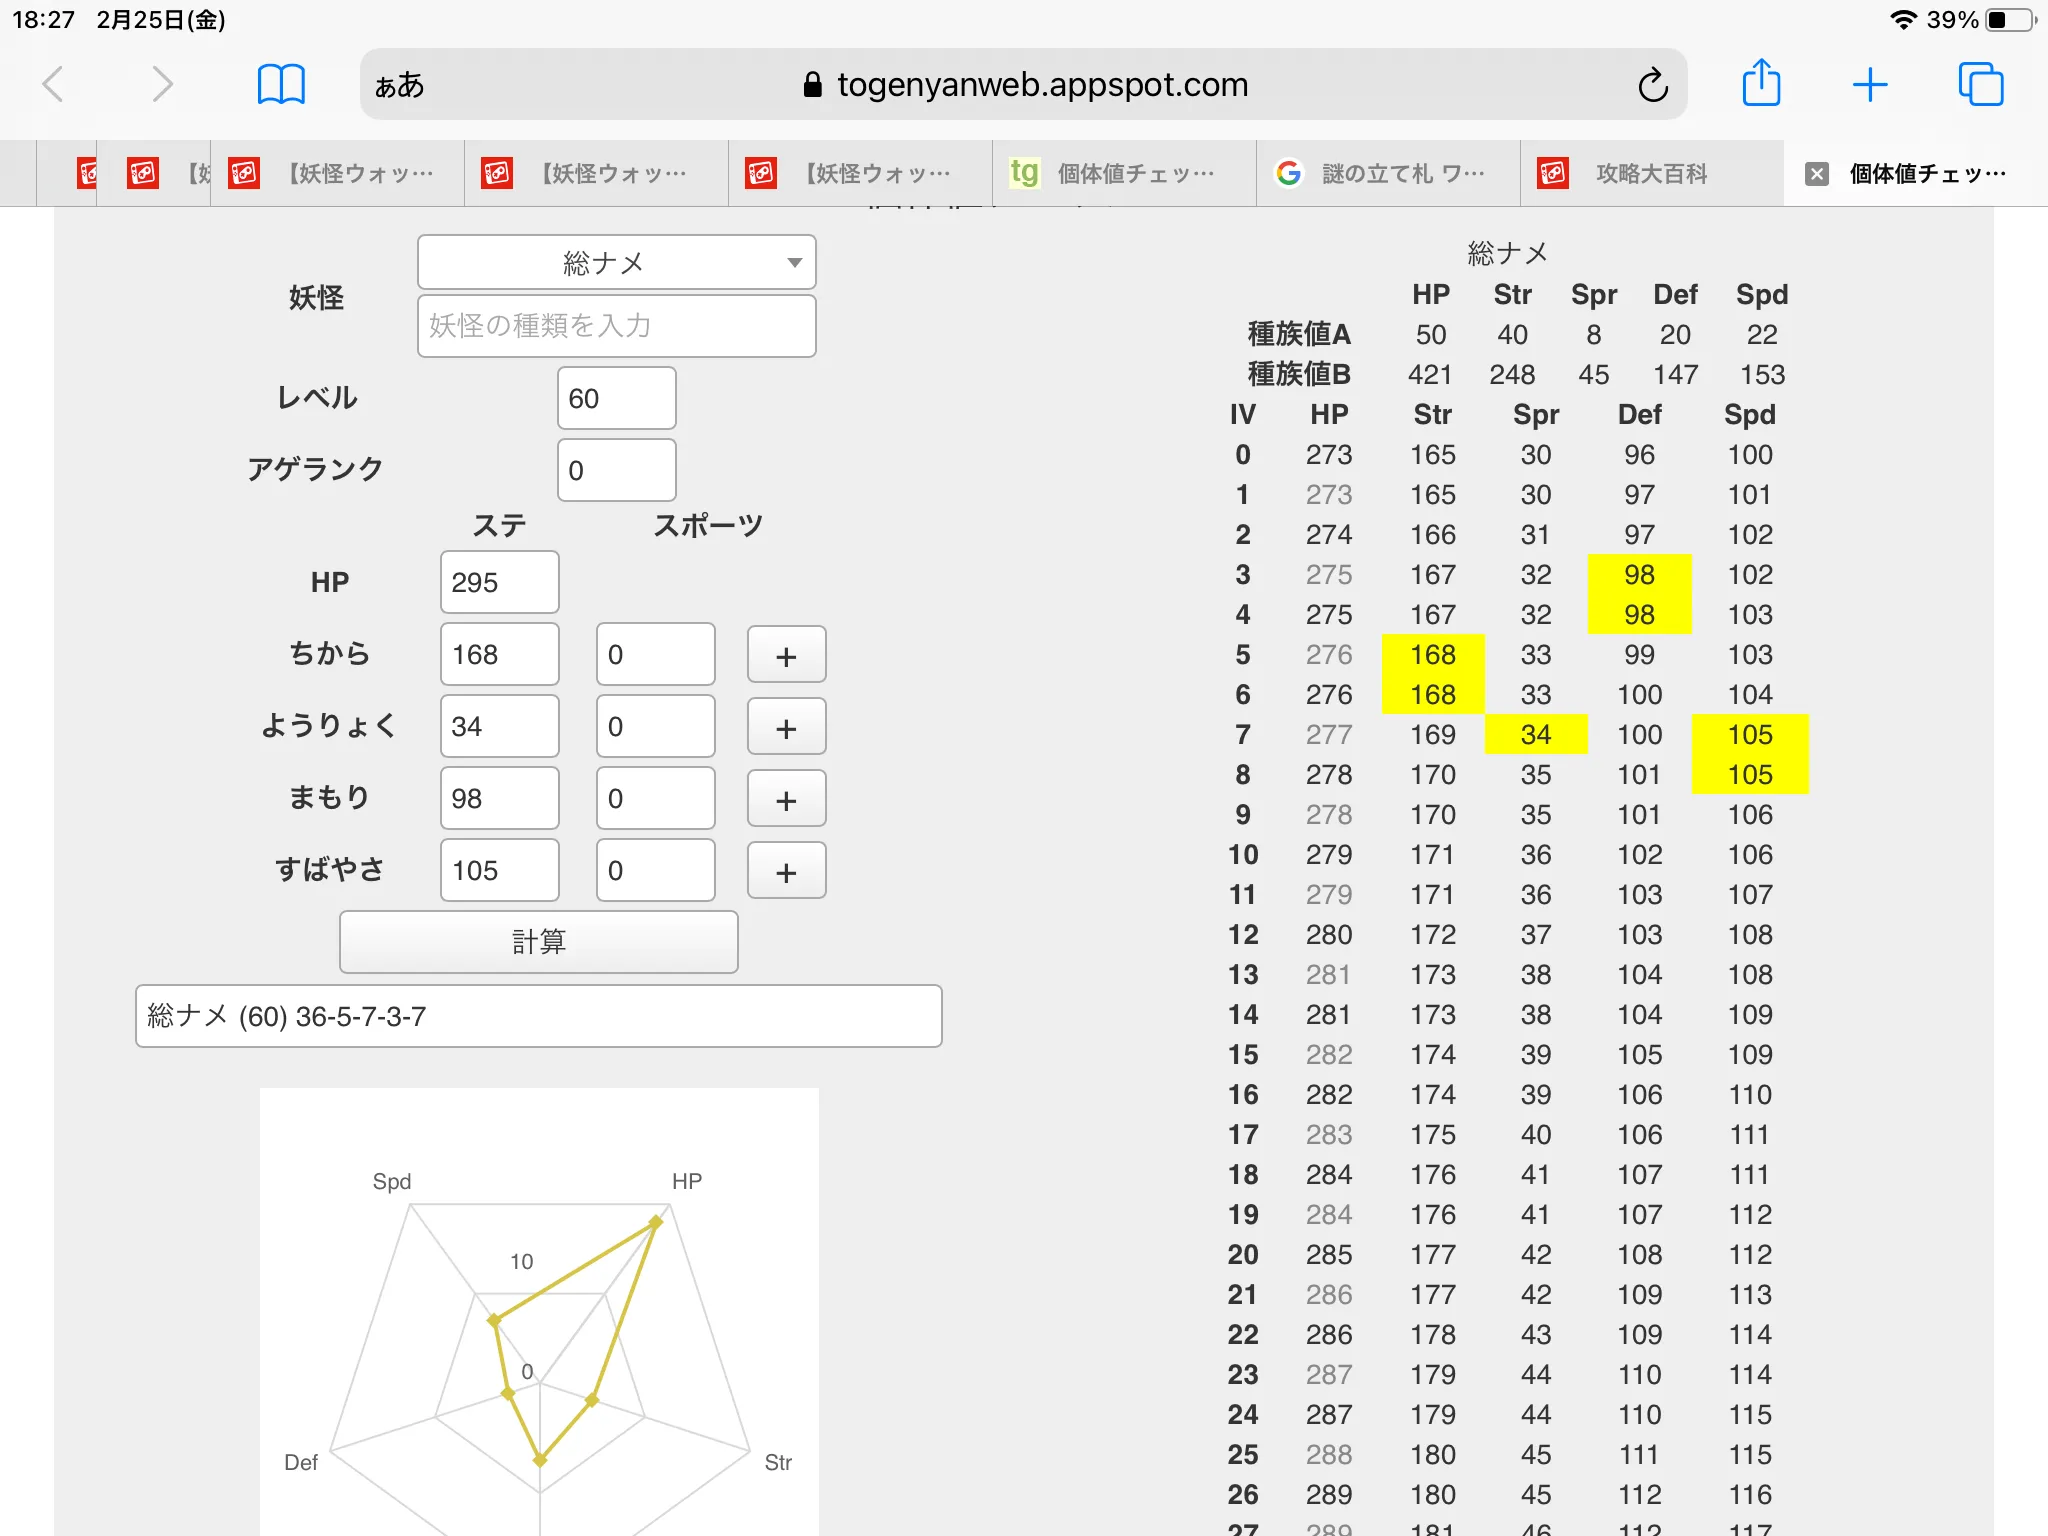Click the highlighted Def 98 in IV row 4
The height and width of the screenshot is (1536, 2048).
pyautogui.click(x=1639, y=614)
